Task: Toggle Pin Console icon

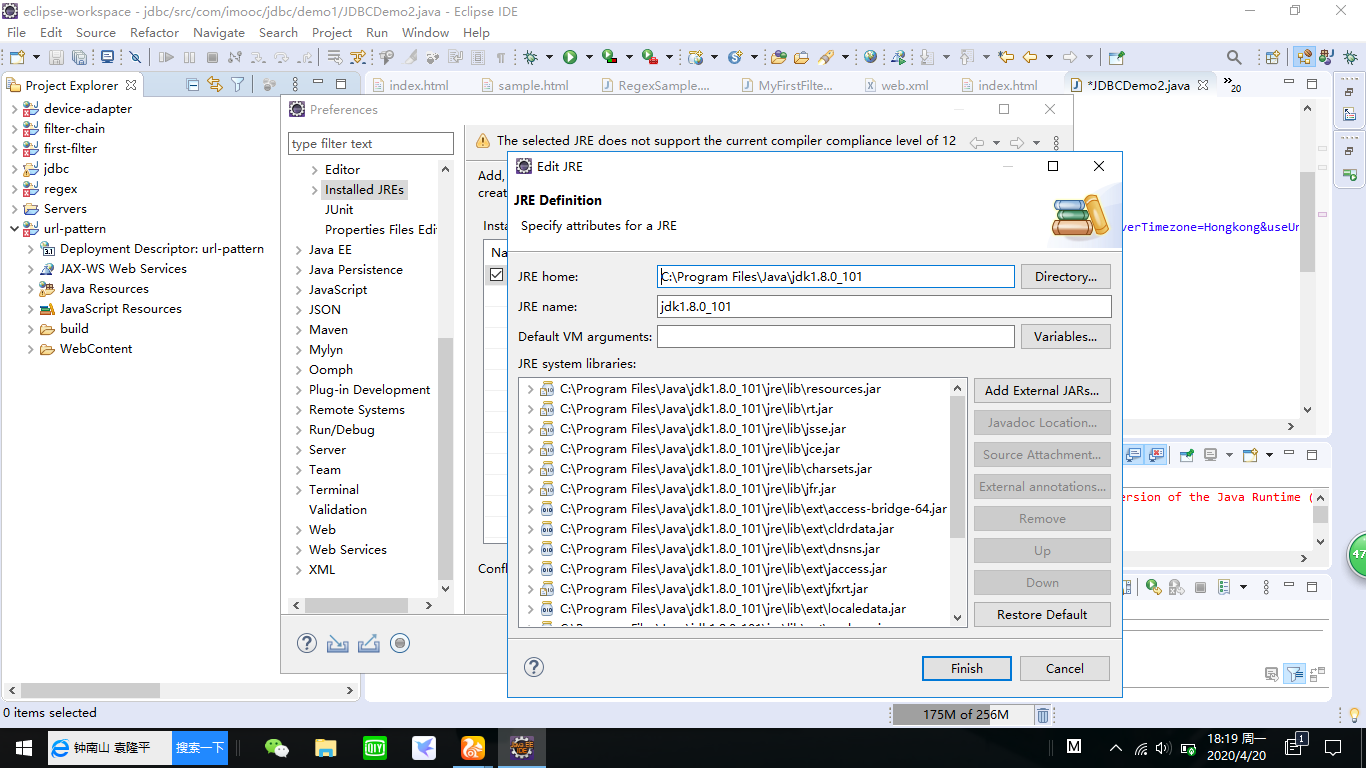Action: click(1187, 455)
